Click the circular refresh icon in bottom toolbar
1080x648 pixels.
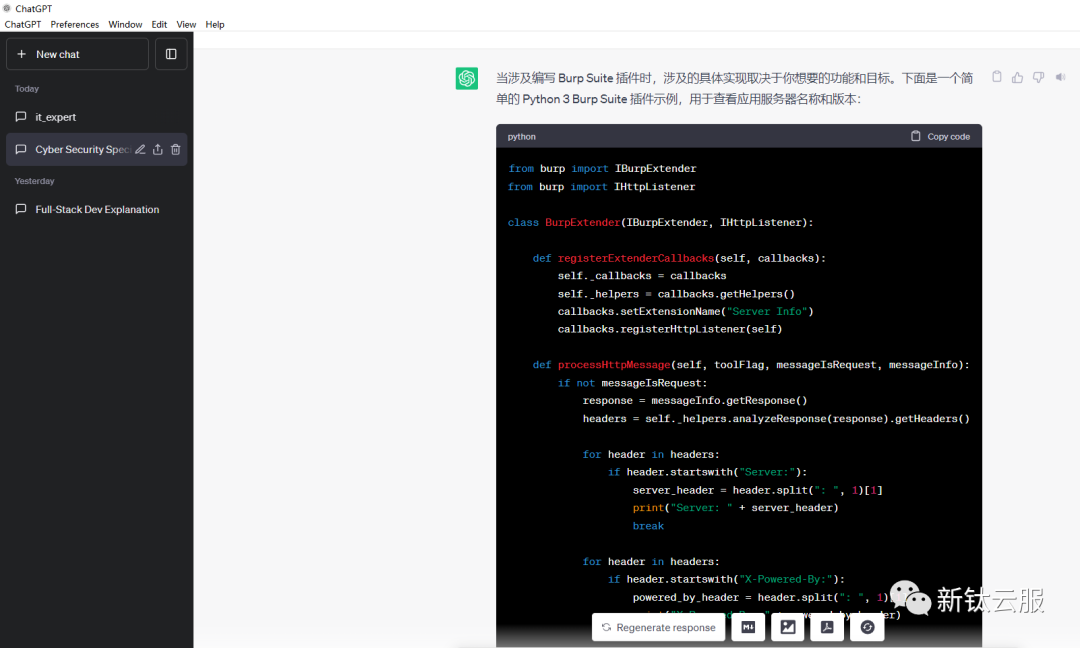(x=867, y=627)
